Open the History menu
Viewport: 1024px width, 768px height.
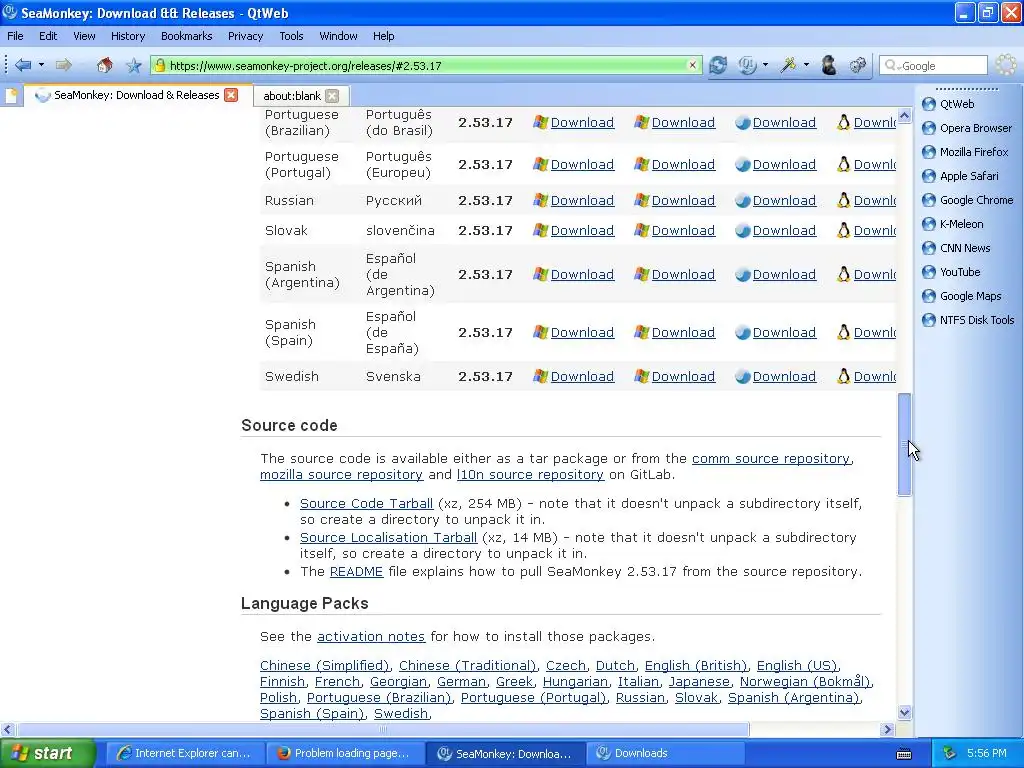point(127,36)
